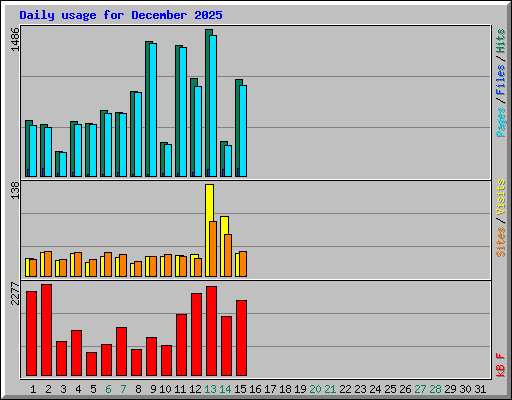Click the cyan bar for day 8

[x=138, y=135]
